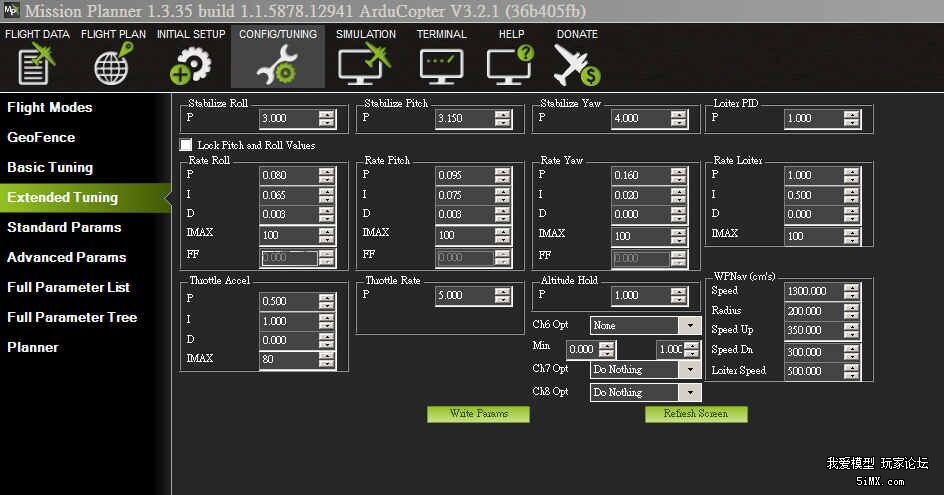Click the Stabilize Roll P value field

pyautogui.click(x=289, y=119)
